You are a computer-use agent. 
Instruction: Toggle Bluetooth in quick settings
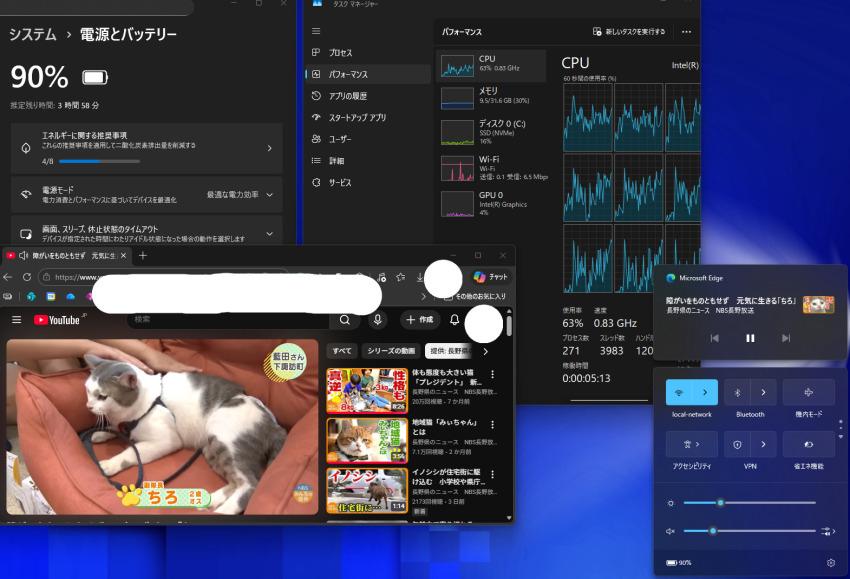739,392
